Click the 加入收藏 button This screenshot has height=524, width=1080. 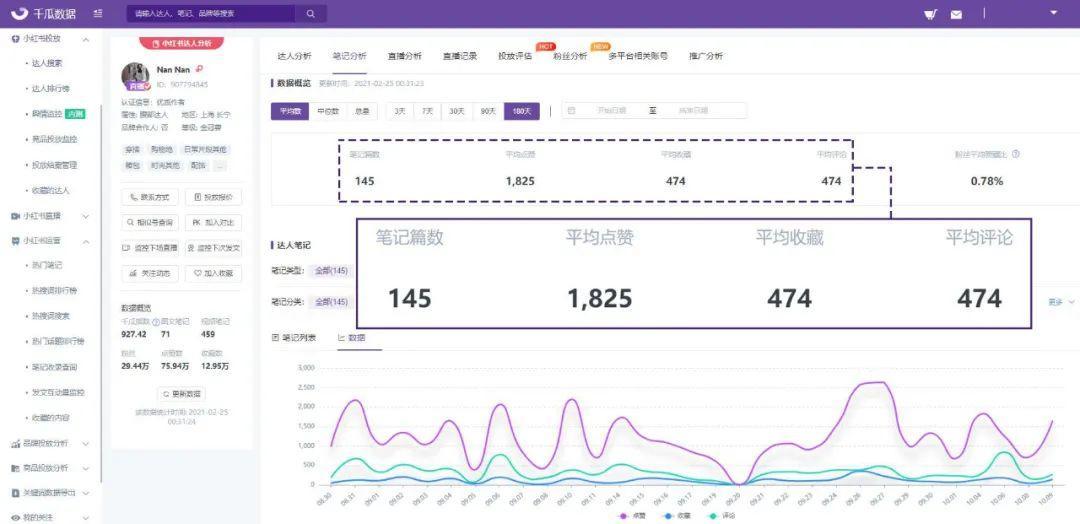tap(214, 273)
